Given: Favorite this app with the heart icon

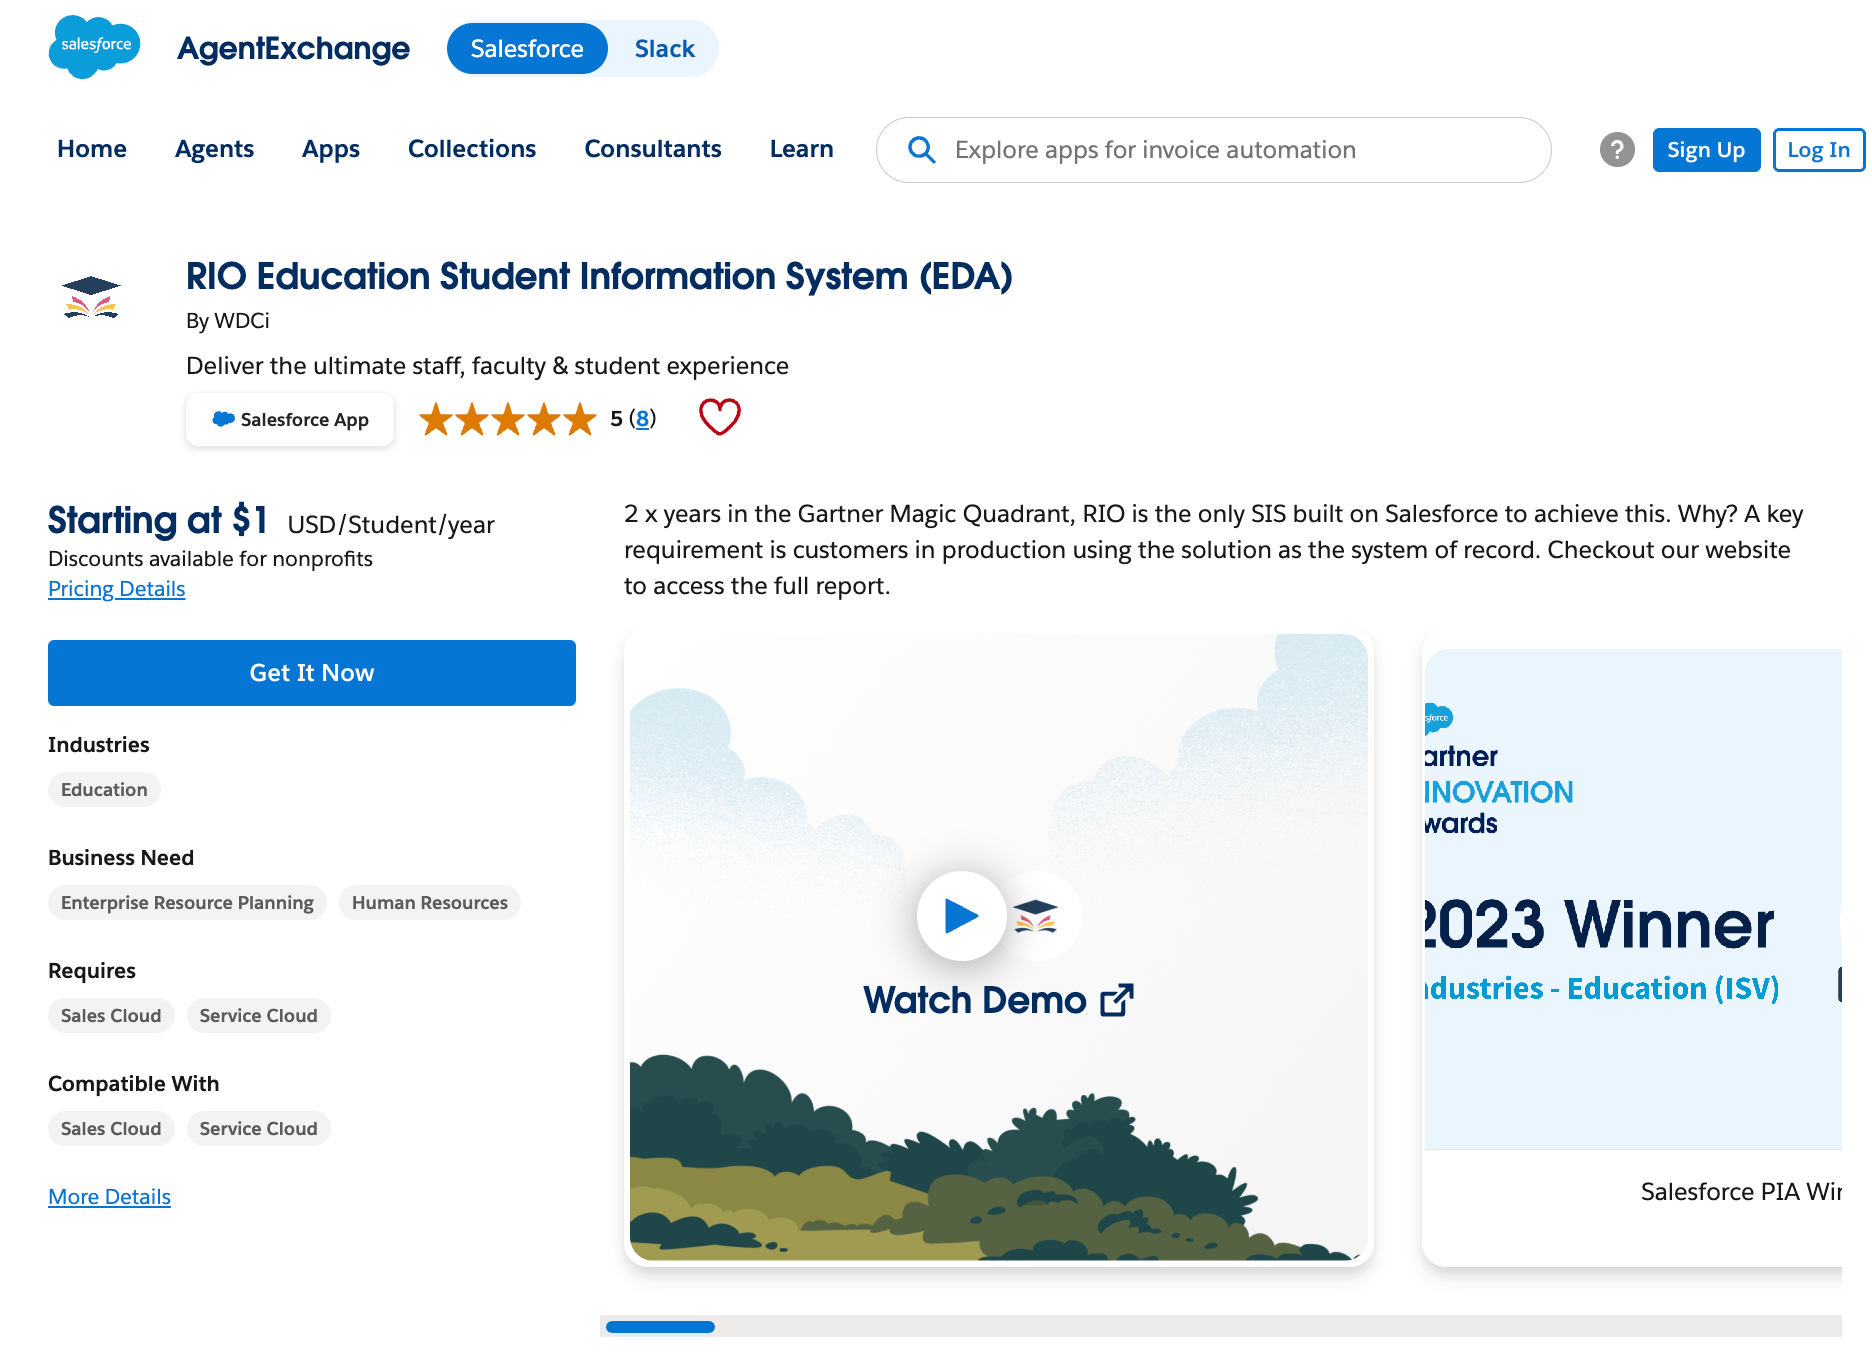Looking at the screenshot, I should [719, 417].
